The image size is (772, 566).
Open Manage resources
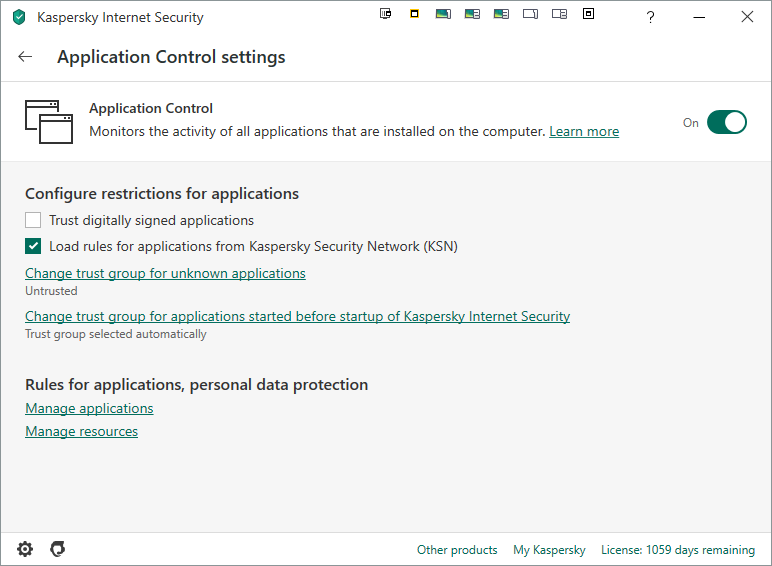[x=81, y=431]
